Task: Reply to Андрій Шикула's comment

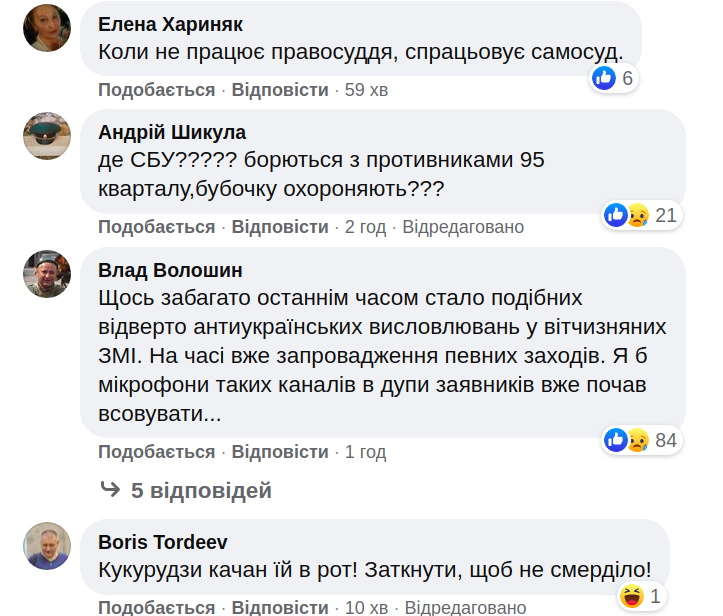Action: tap(280, 227)
